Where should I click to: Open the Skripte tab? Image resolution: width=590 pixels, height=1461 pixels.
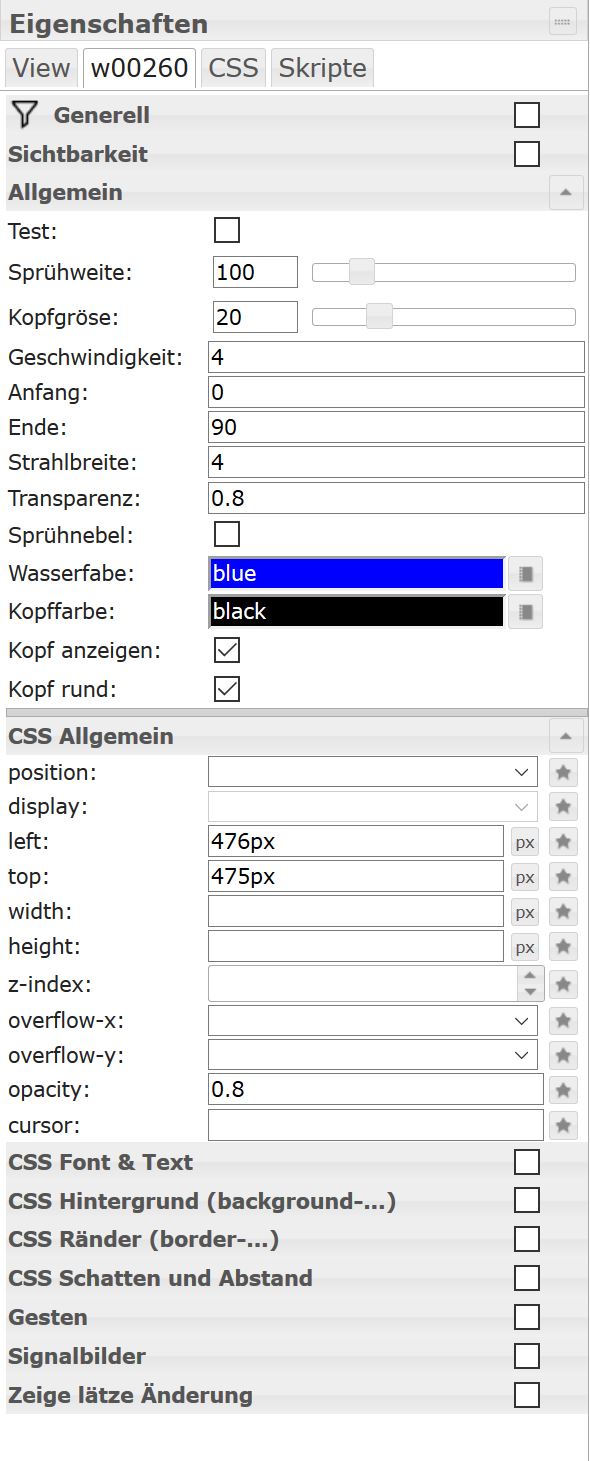coord(322,68)
